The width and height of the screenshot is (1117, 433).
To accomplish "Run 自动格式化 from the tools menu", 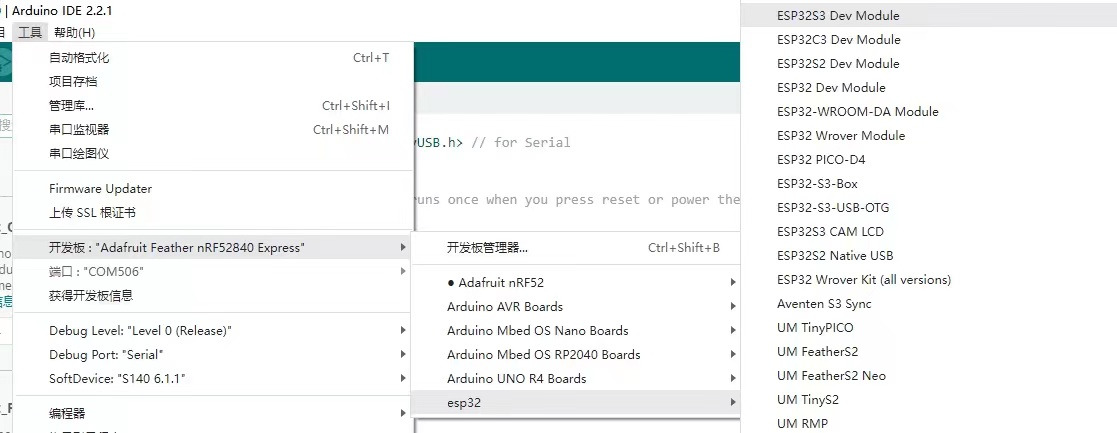I will (213, 58).
